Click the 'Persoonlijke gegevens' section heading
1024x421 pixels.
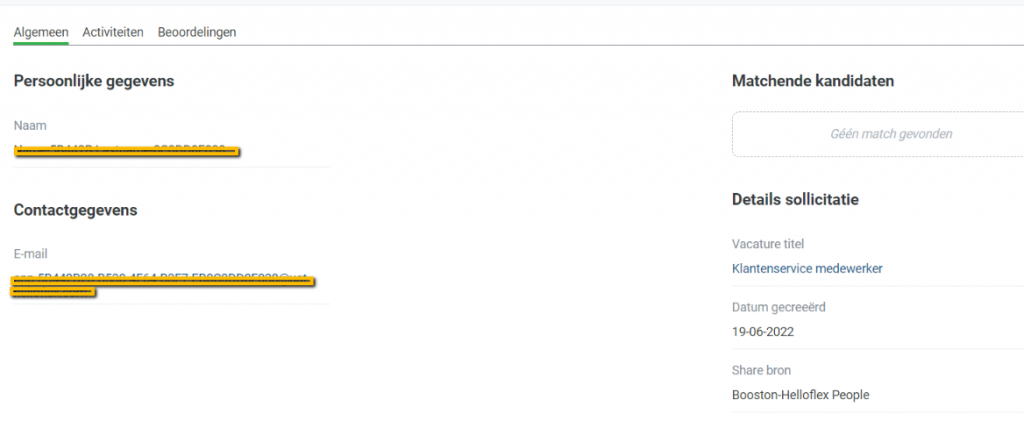click(x=94, y=81)
